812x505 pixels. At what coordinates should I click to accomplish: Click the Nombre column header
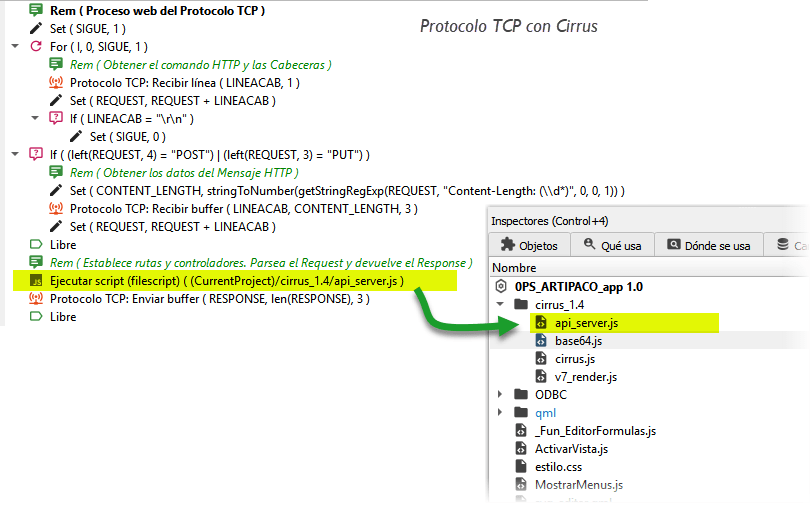pyautogui.click(x=514, y=268)
